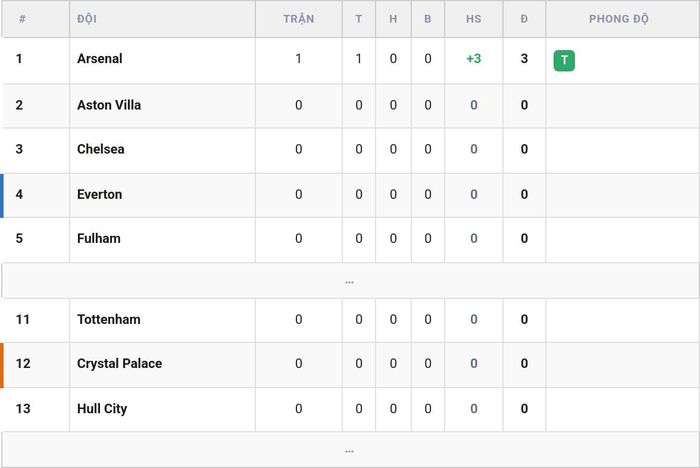Expand the hidden rows below Fulham
Viewport: 700px width, 468px height.
pyautogui.click(x=350, y=281)
